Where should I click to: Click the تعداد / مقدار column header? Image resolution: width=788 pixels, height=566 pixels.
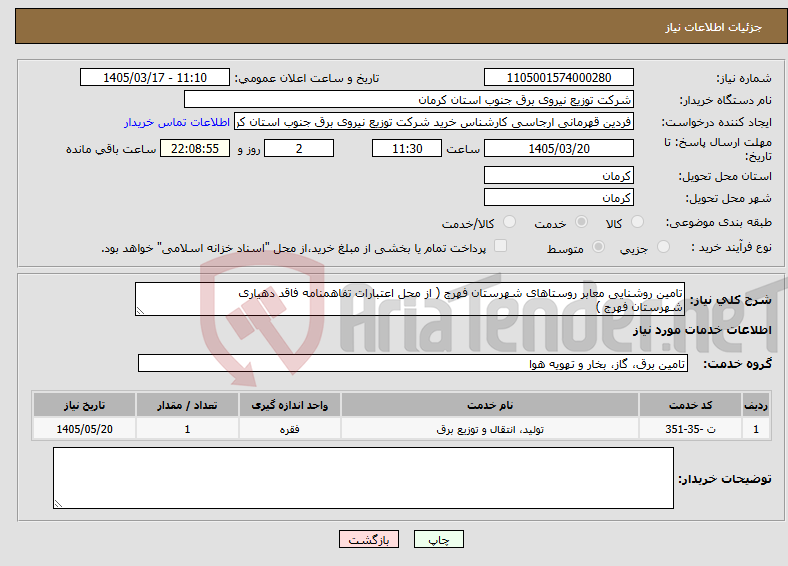pos(187,405)
